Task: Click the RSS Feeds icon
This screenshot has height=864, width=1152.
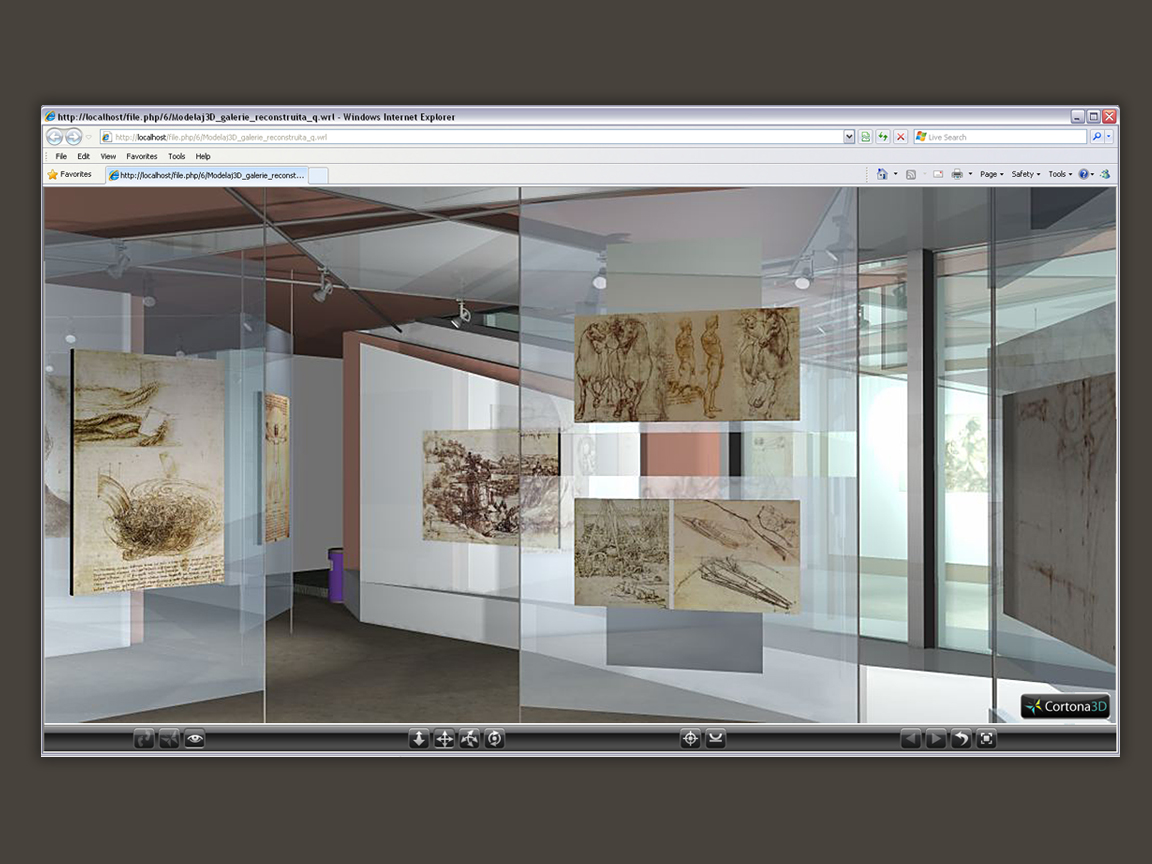Action: coord(911,174)
